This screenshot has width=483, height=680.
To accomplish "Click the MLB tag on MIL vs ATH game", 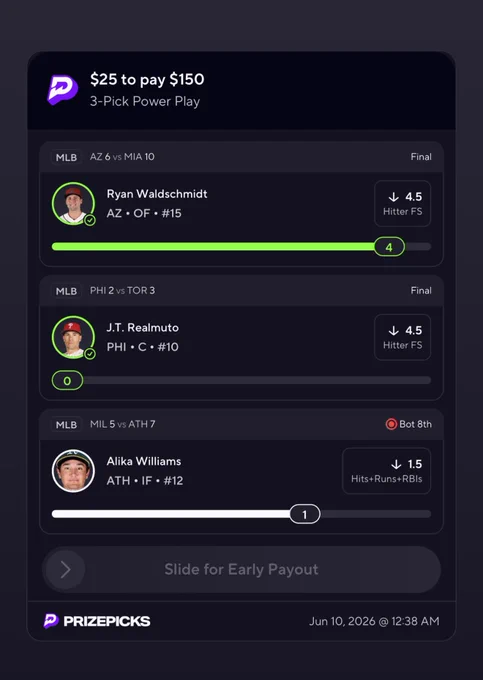I will 66,424.
